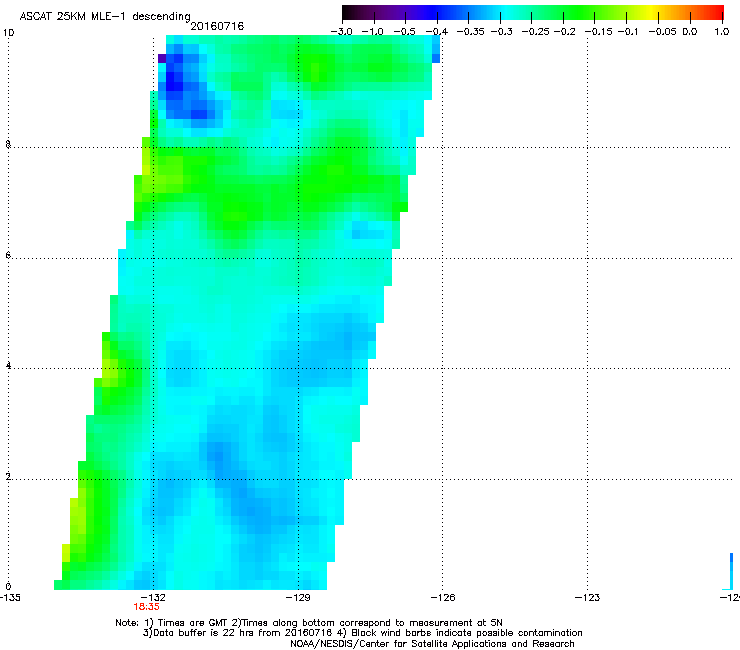This screenshot has height=650, width=740.
Task: Click the longitude axis label -132
Action: 154,598
